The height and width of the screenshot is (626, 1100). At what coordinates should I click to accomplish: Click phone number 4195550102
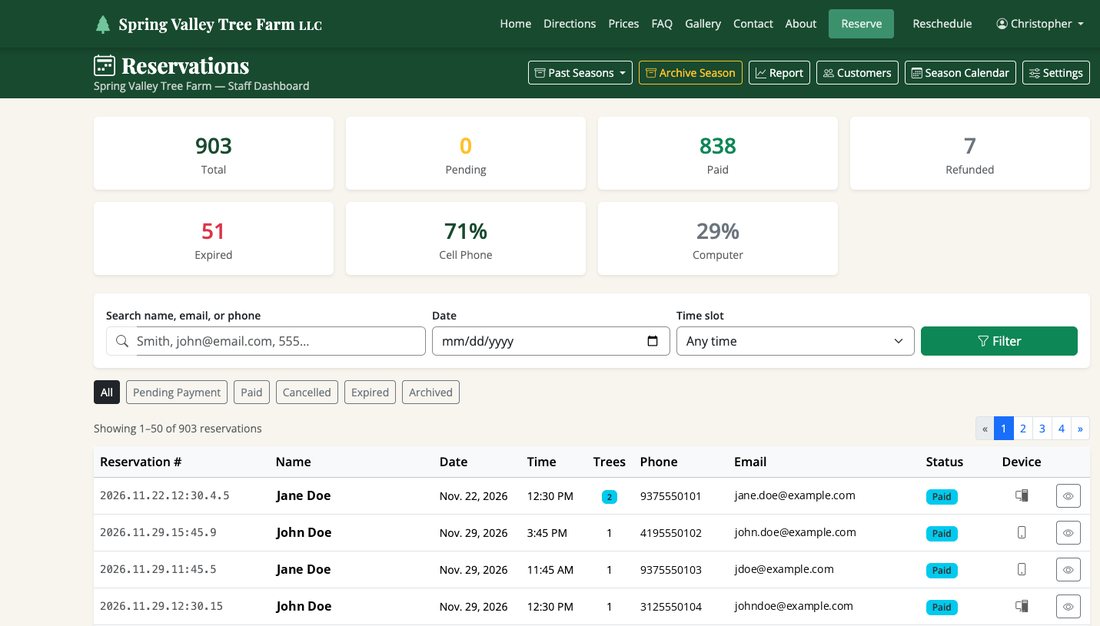(x=671, y=533)
